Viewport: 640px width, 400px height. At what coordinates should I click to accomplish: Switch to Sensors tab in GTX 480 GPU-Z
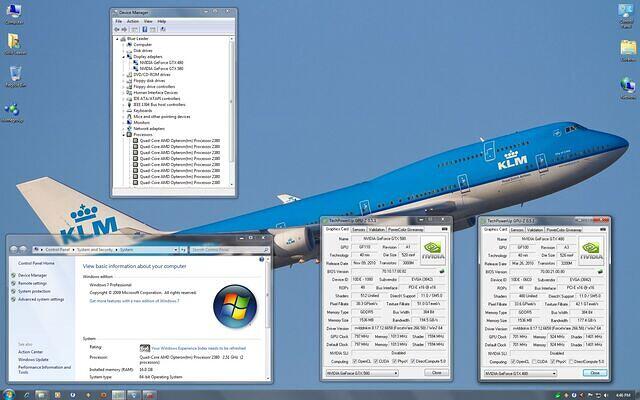coord(518,228)
